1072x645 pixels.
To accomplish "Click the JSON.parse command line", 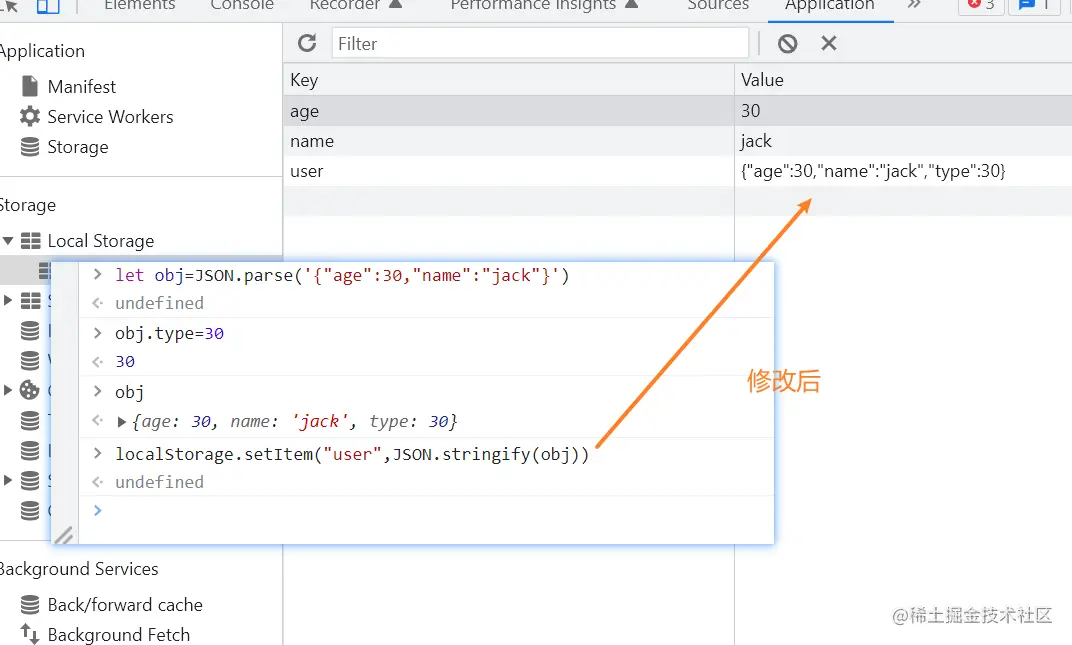I will tap(342, 276).
